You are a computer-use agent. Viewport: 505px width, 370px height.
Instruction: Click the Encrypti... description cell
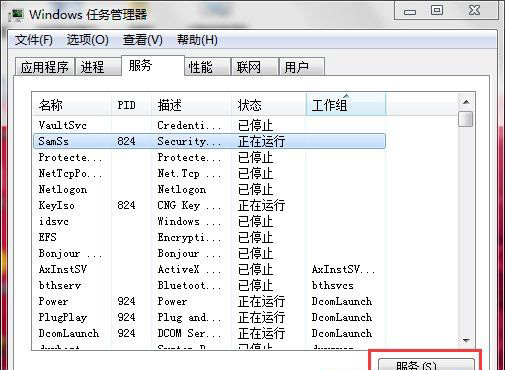click(189, 237)
